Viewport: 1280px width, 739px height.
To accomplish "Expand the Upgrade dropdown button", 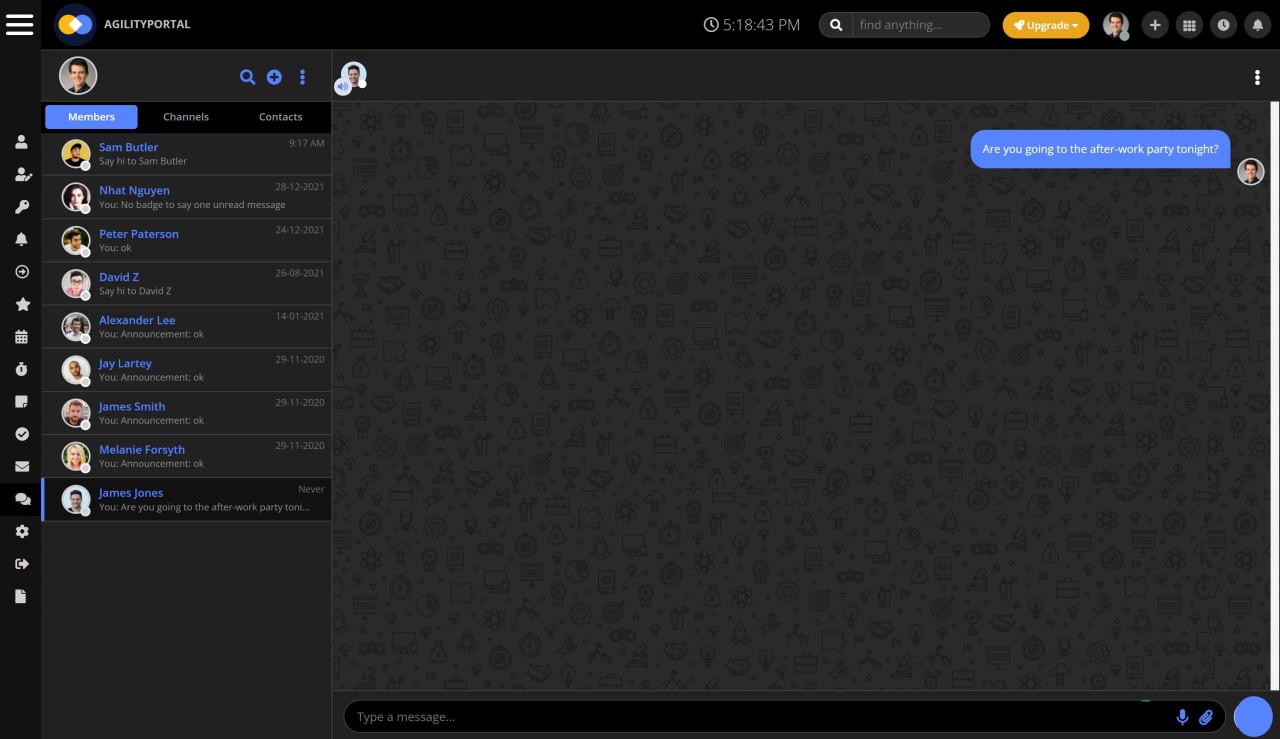I will pyautogui.click(x=1045, y=25).
